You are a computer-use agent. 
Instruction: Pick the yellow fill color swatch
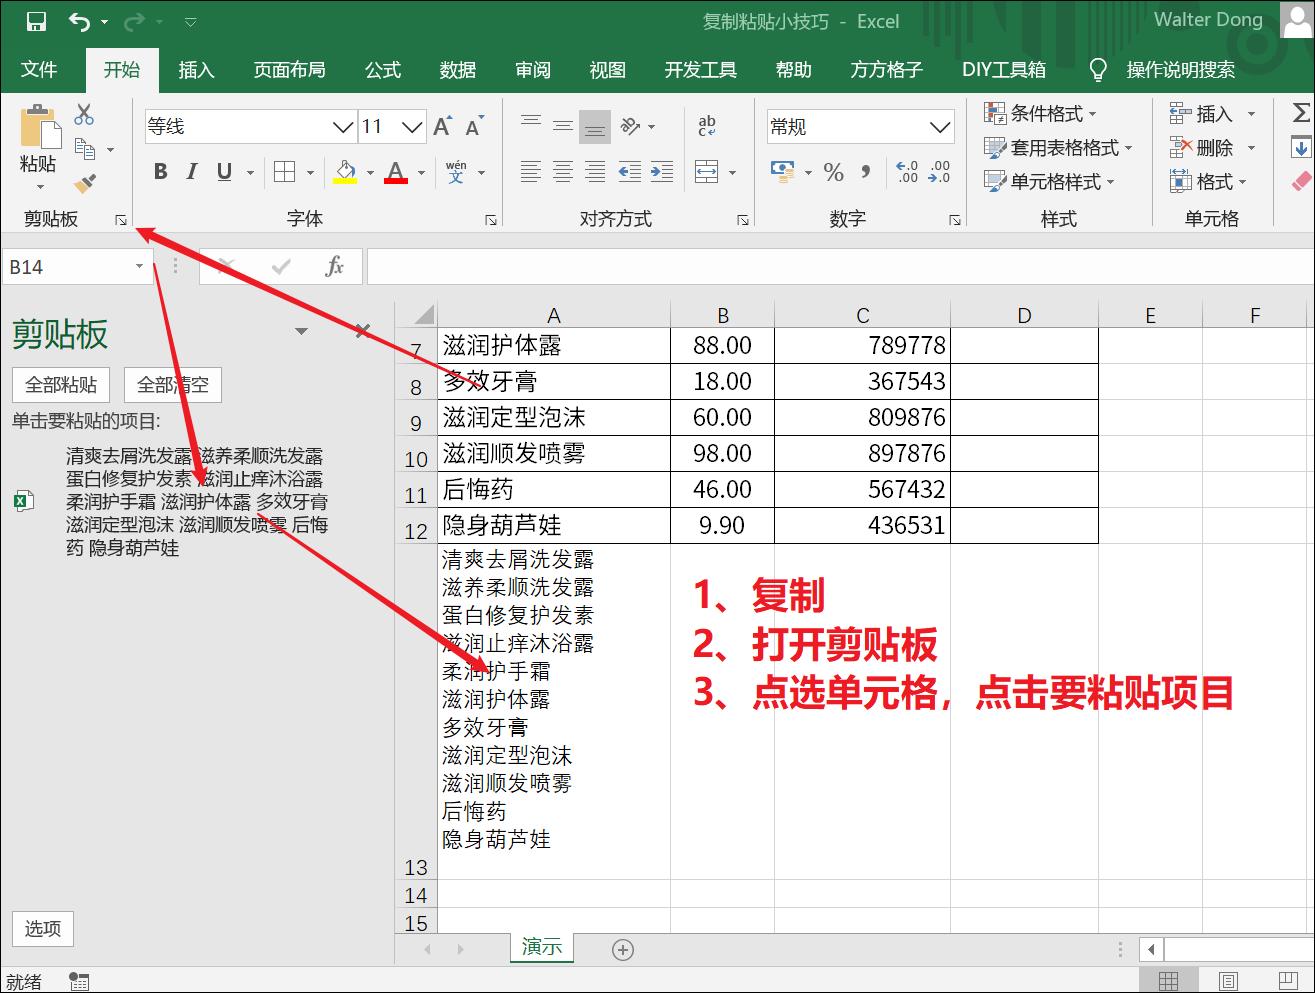click(x=344, y=182)
